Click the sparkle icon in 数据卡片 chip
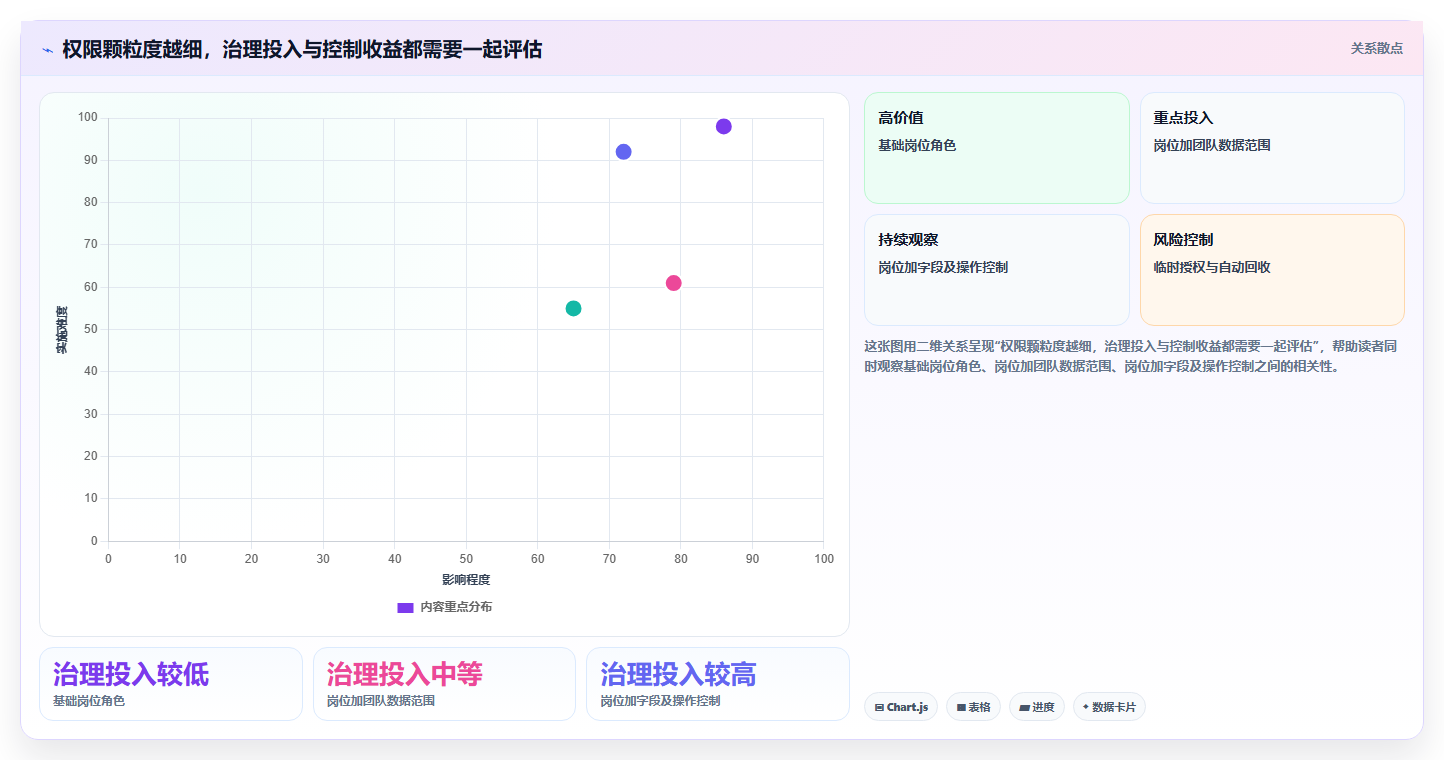This screenshot has height=760, width=1444. tap(1086, 706)
